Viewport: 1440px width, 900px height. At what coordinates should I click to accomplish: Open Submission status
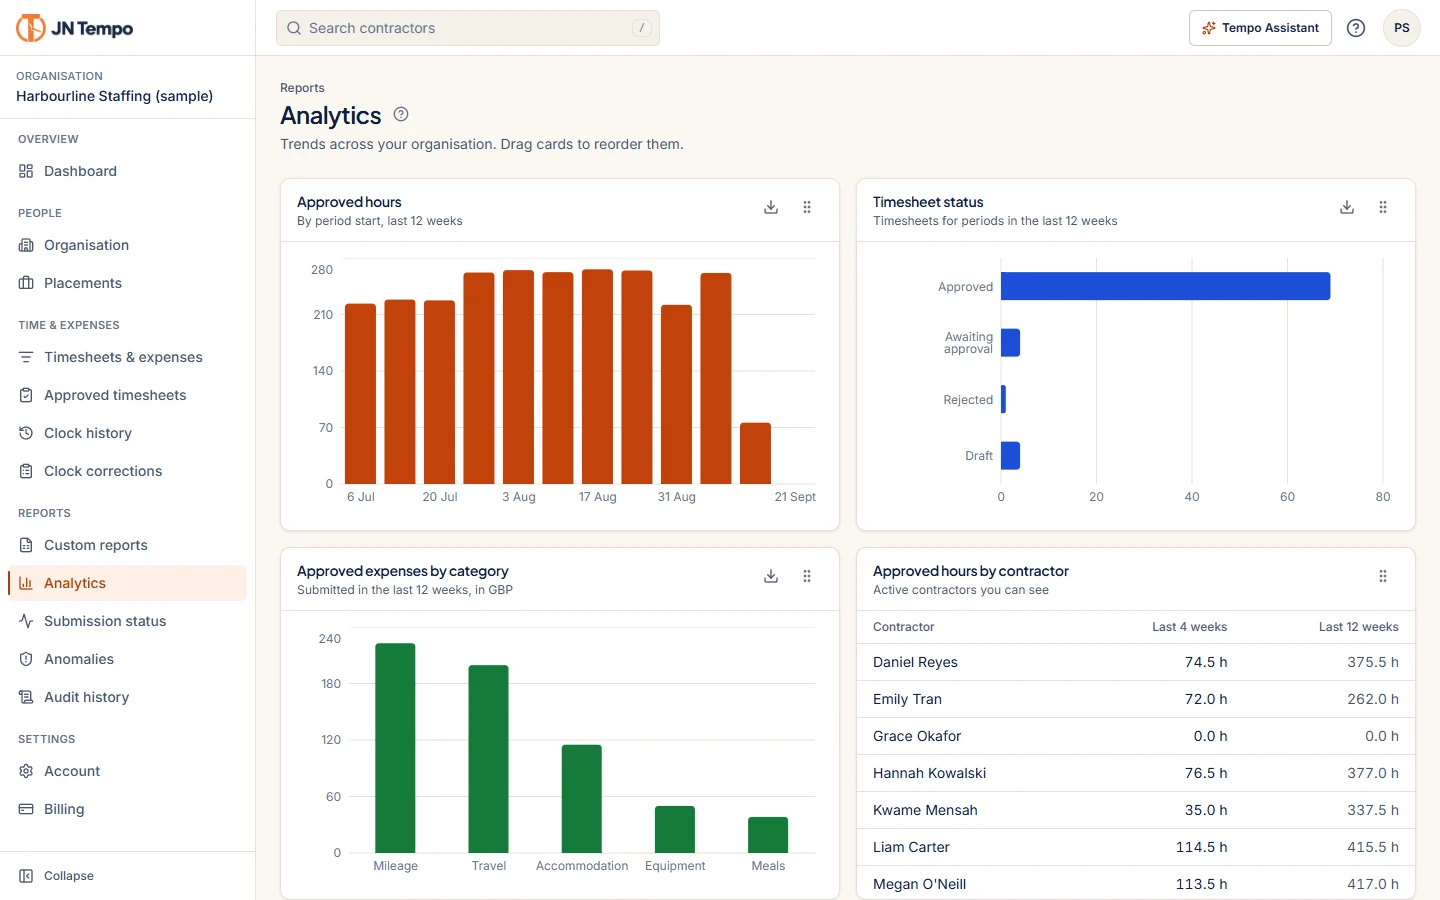coord(127,621)
